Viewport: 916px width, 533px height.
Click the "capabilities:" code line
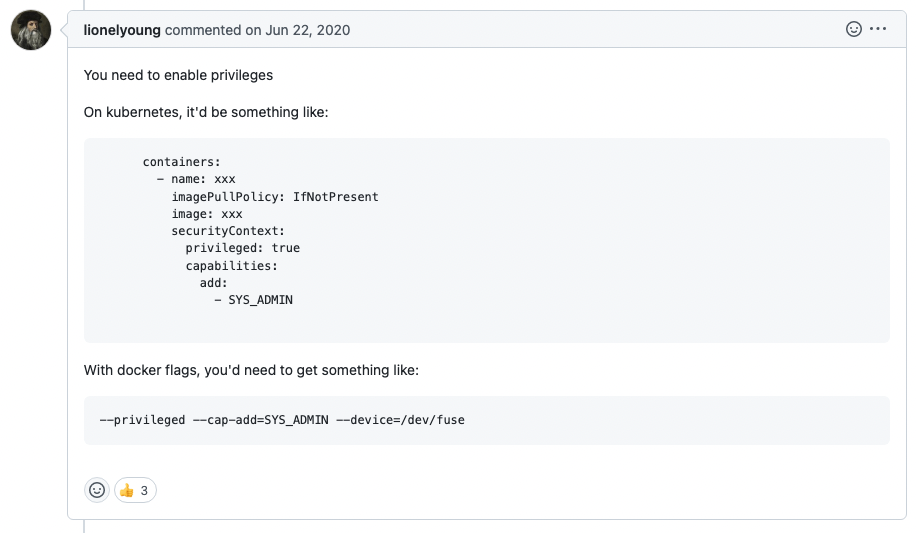[x=231, y=266]
